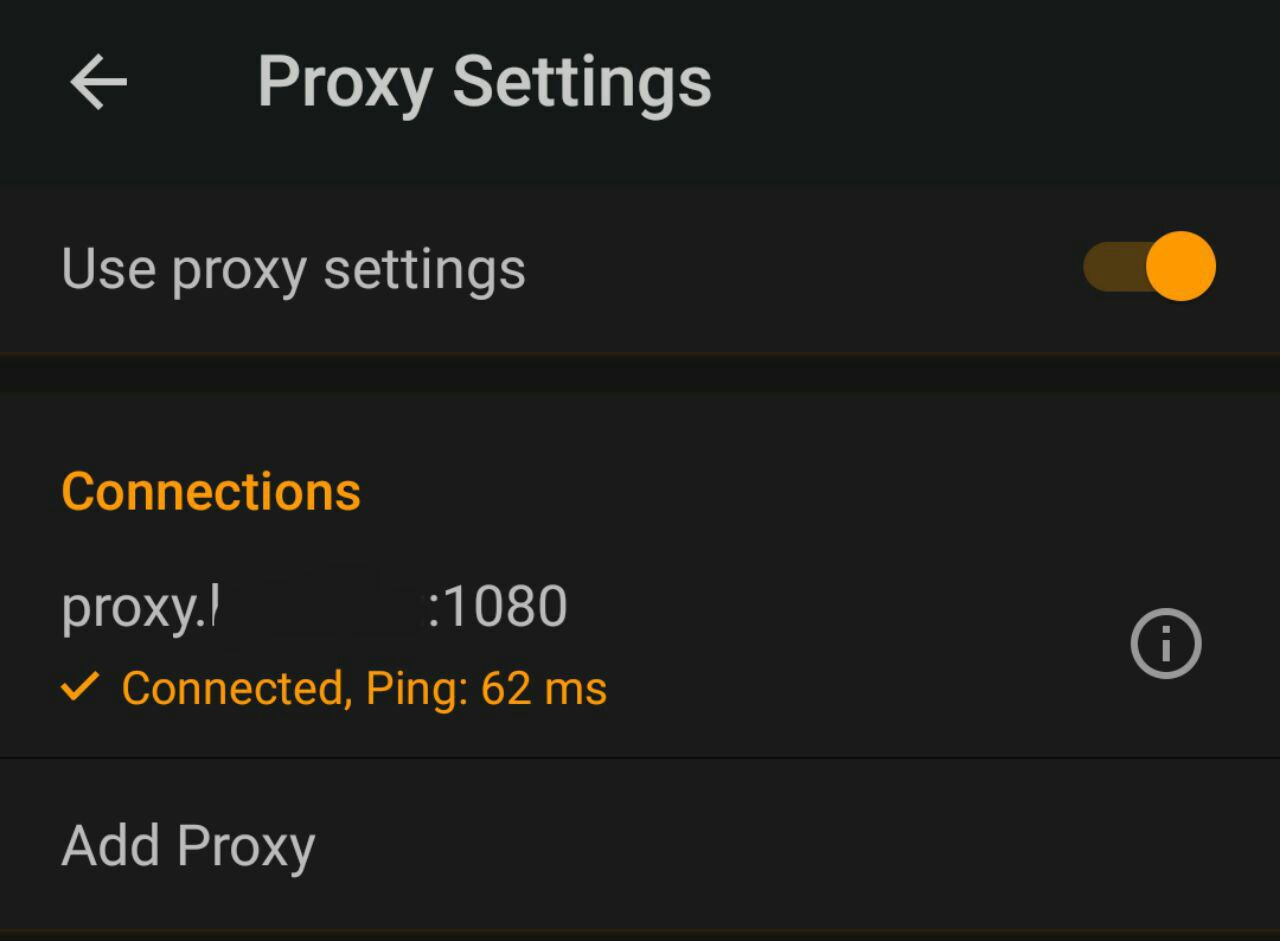
Task: Click the Connections section header
Action: pyautogui.click(x=211, y=492)
